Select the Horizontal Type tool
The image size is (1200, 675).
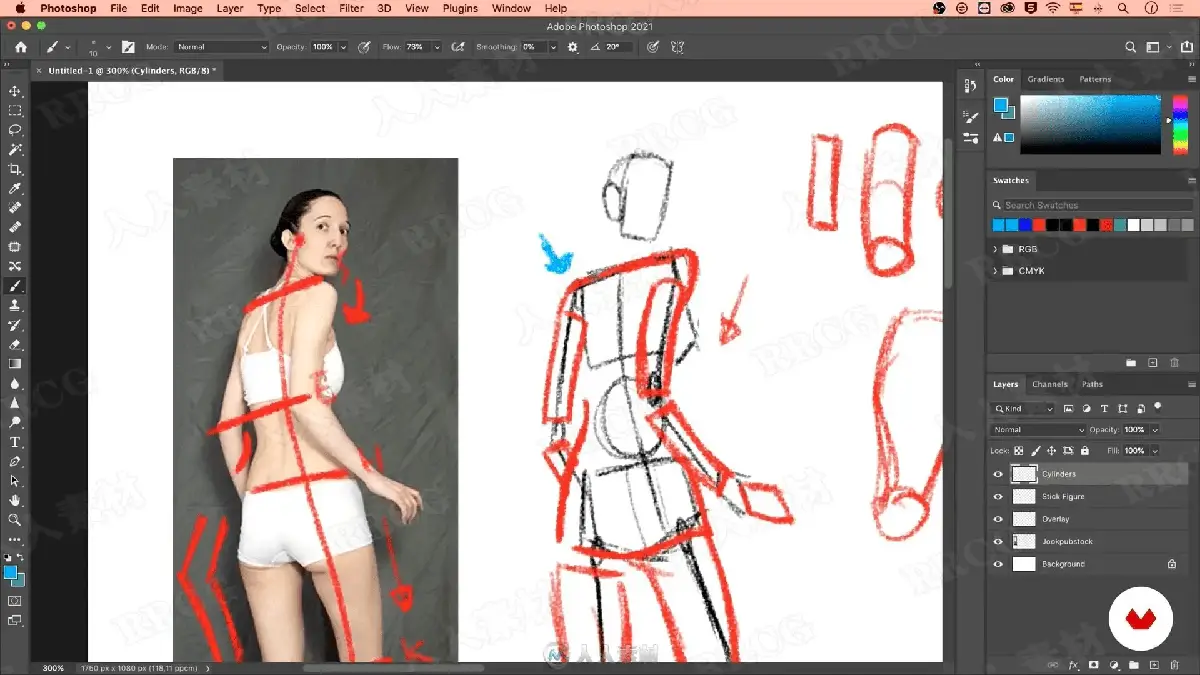click(15, 442)
